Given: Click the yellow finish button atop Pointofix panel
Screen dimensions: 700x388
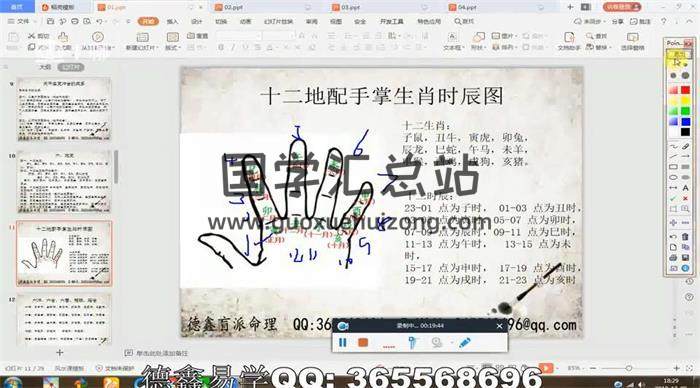Looking at the screenshot, I should pos(679,54).
